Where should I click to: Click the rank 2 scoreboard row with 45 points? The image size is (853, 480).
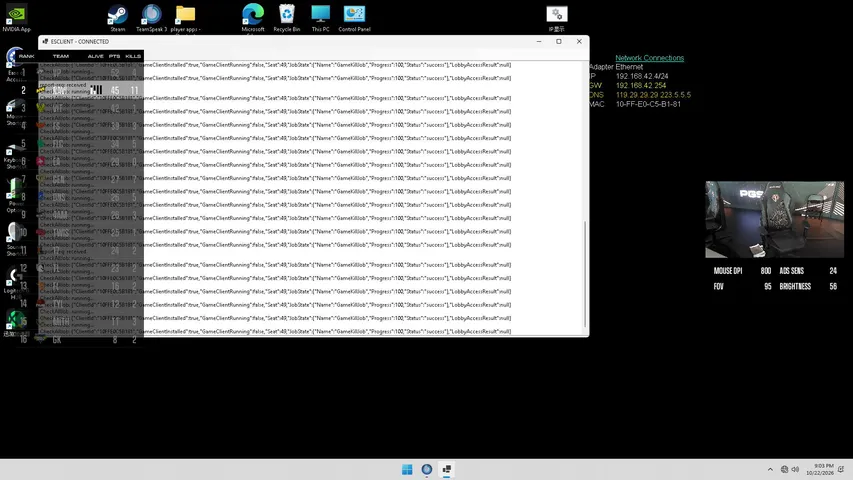(79, 90)
